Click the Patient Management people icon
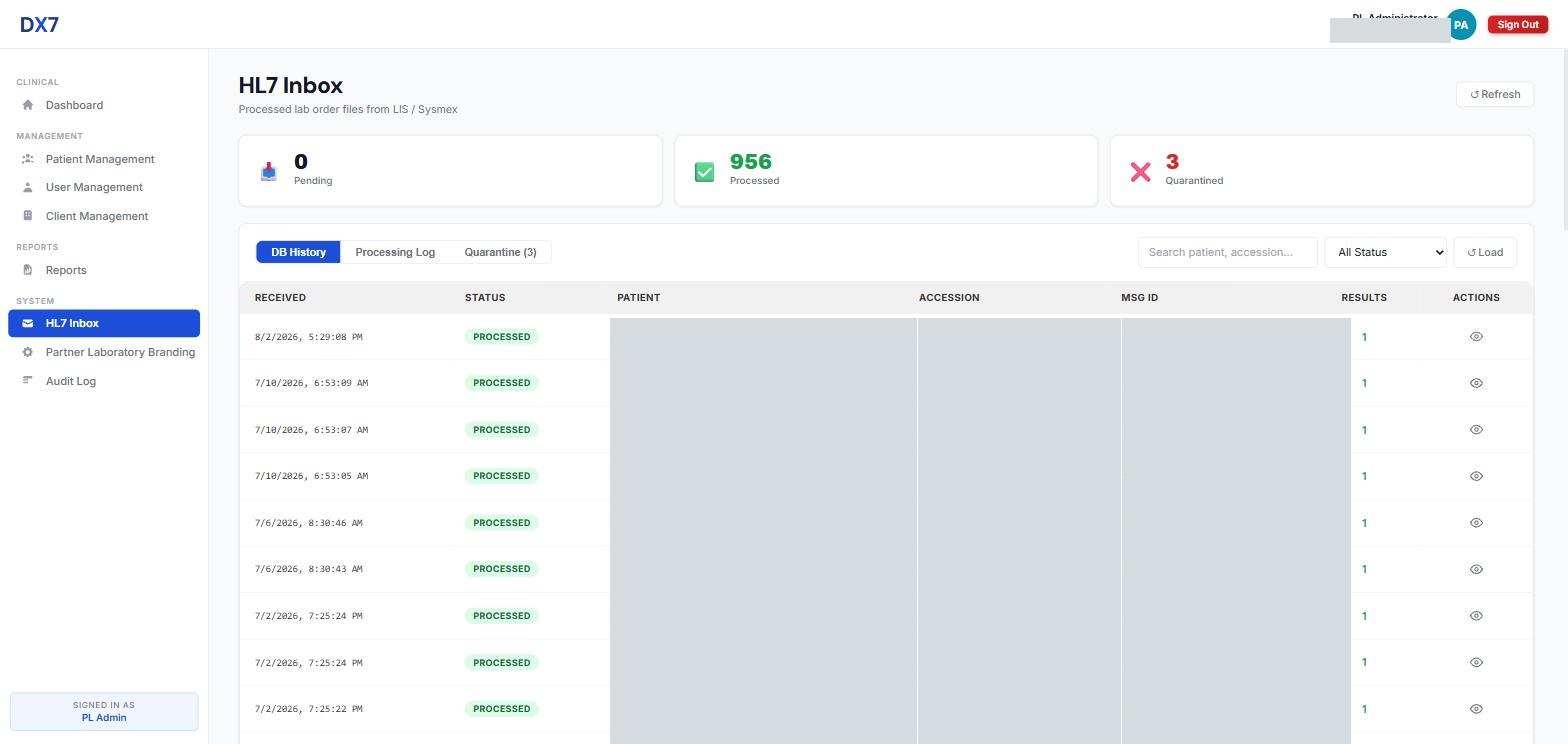Screen dimensions: 1568x744 tap(27, 159)
